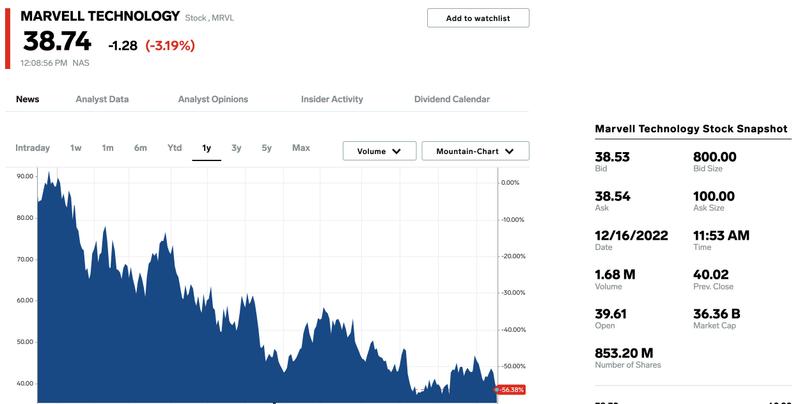Choose the 5y chart range
Viewport: 800px width, 404px height.
[x=267, y=148]
